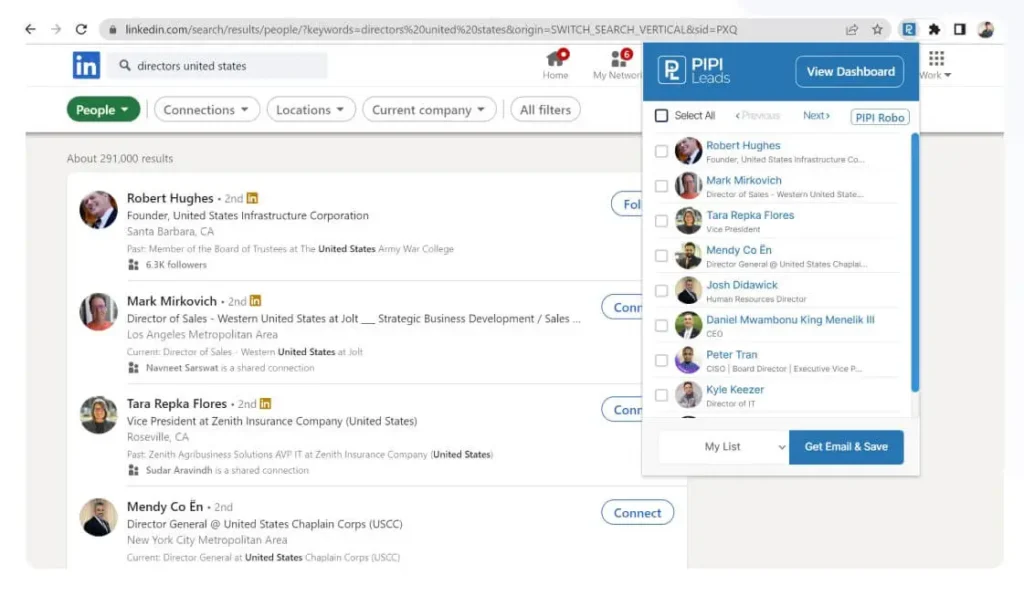1024x596 pixels.
Task: Check the Select All checkbox
Action: 662,116
